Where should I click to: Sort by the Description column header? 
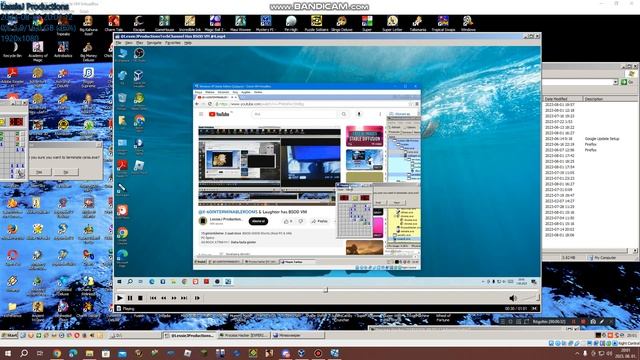[x=610, y=99]
